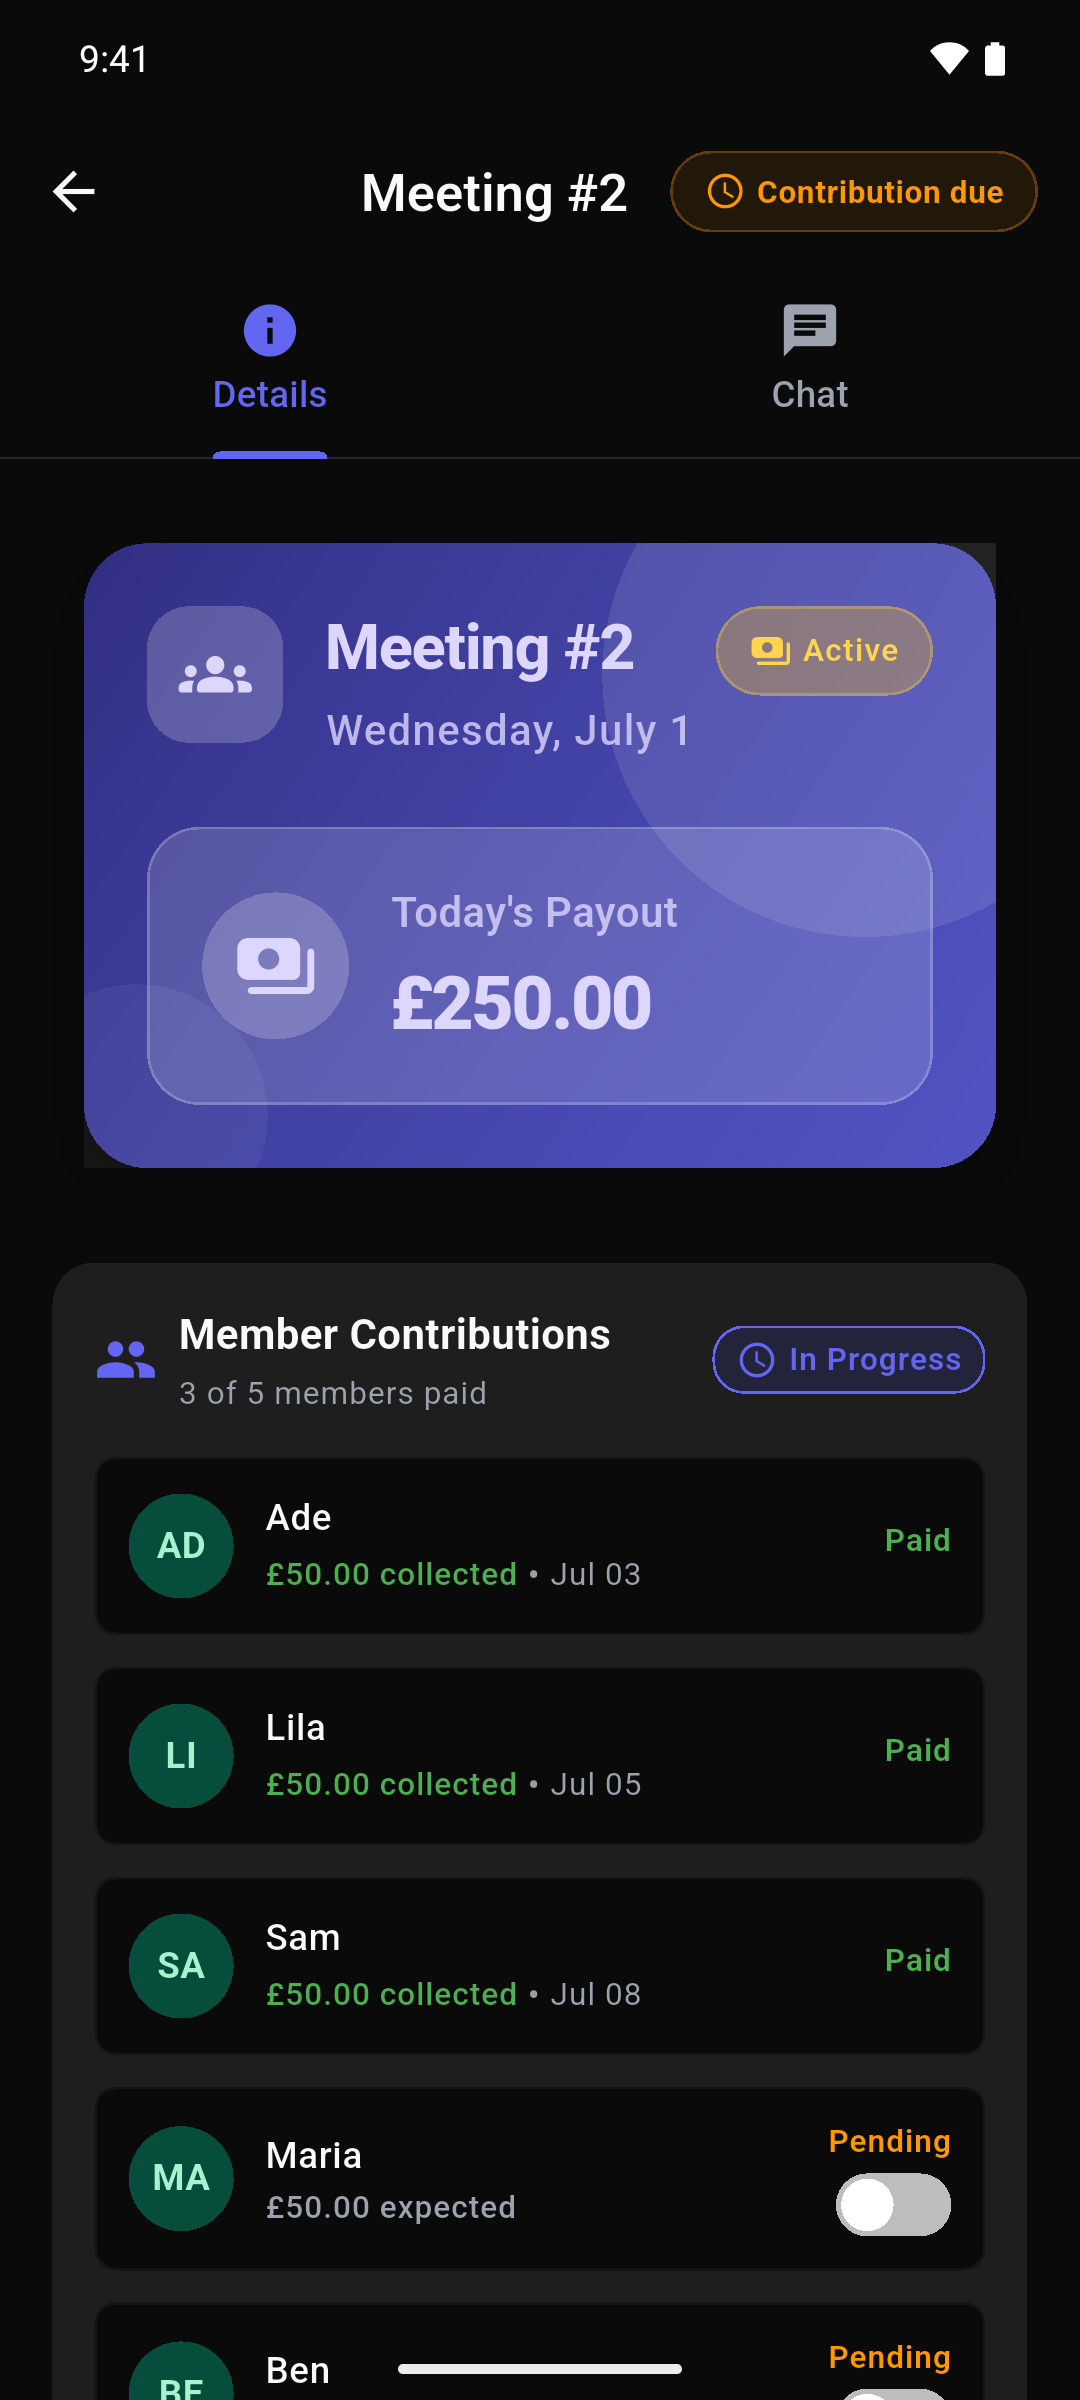Click the Details info icon
Viewport: 1080px width, 2400px height.
[270, 330]
